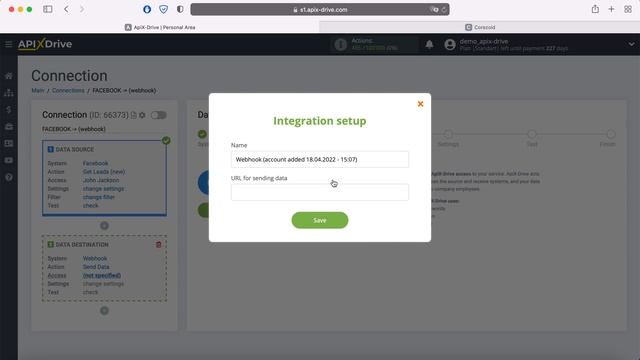Add step below Data Source block

tap(104, 226)
